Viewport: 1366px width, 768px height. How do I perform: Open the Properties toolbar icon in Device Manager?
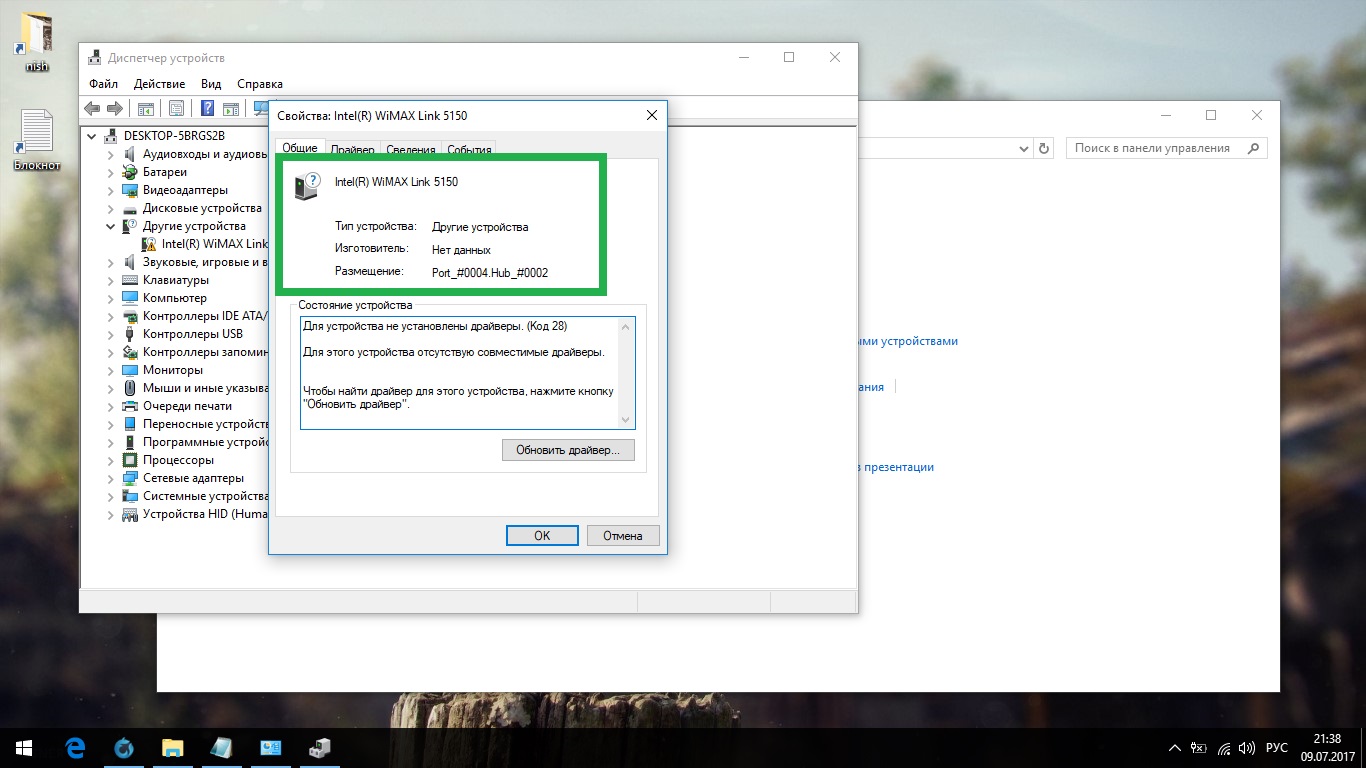click(x=176, y=108)
